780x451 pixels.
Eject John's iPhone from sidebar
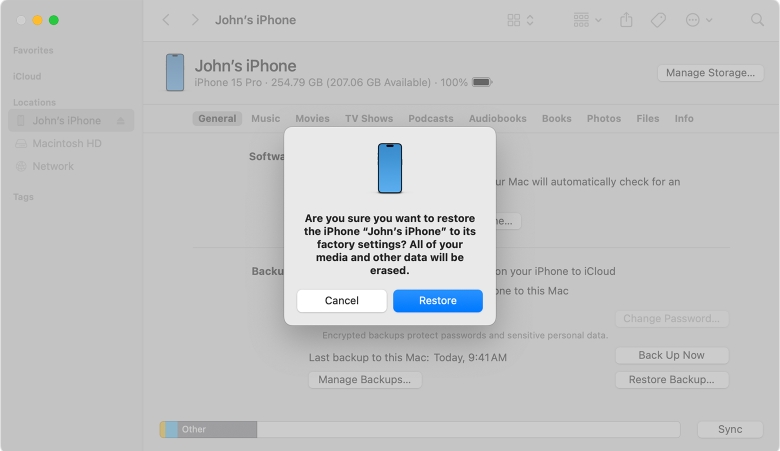tap(120, 121)
